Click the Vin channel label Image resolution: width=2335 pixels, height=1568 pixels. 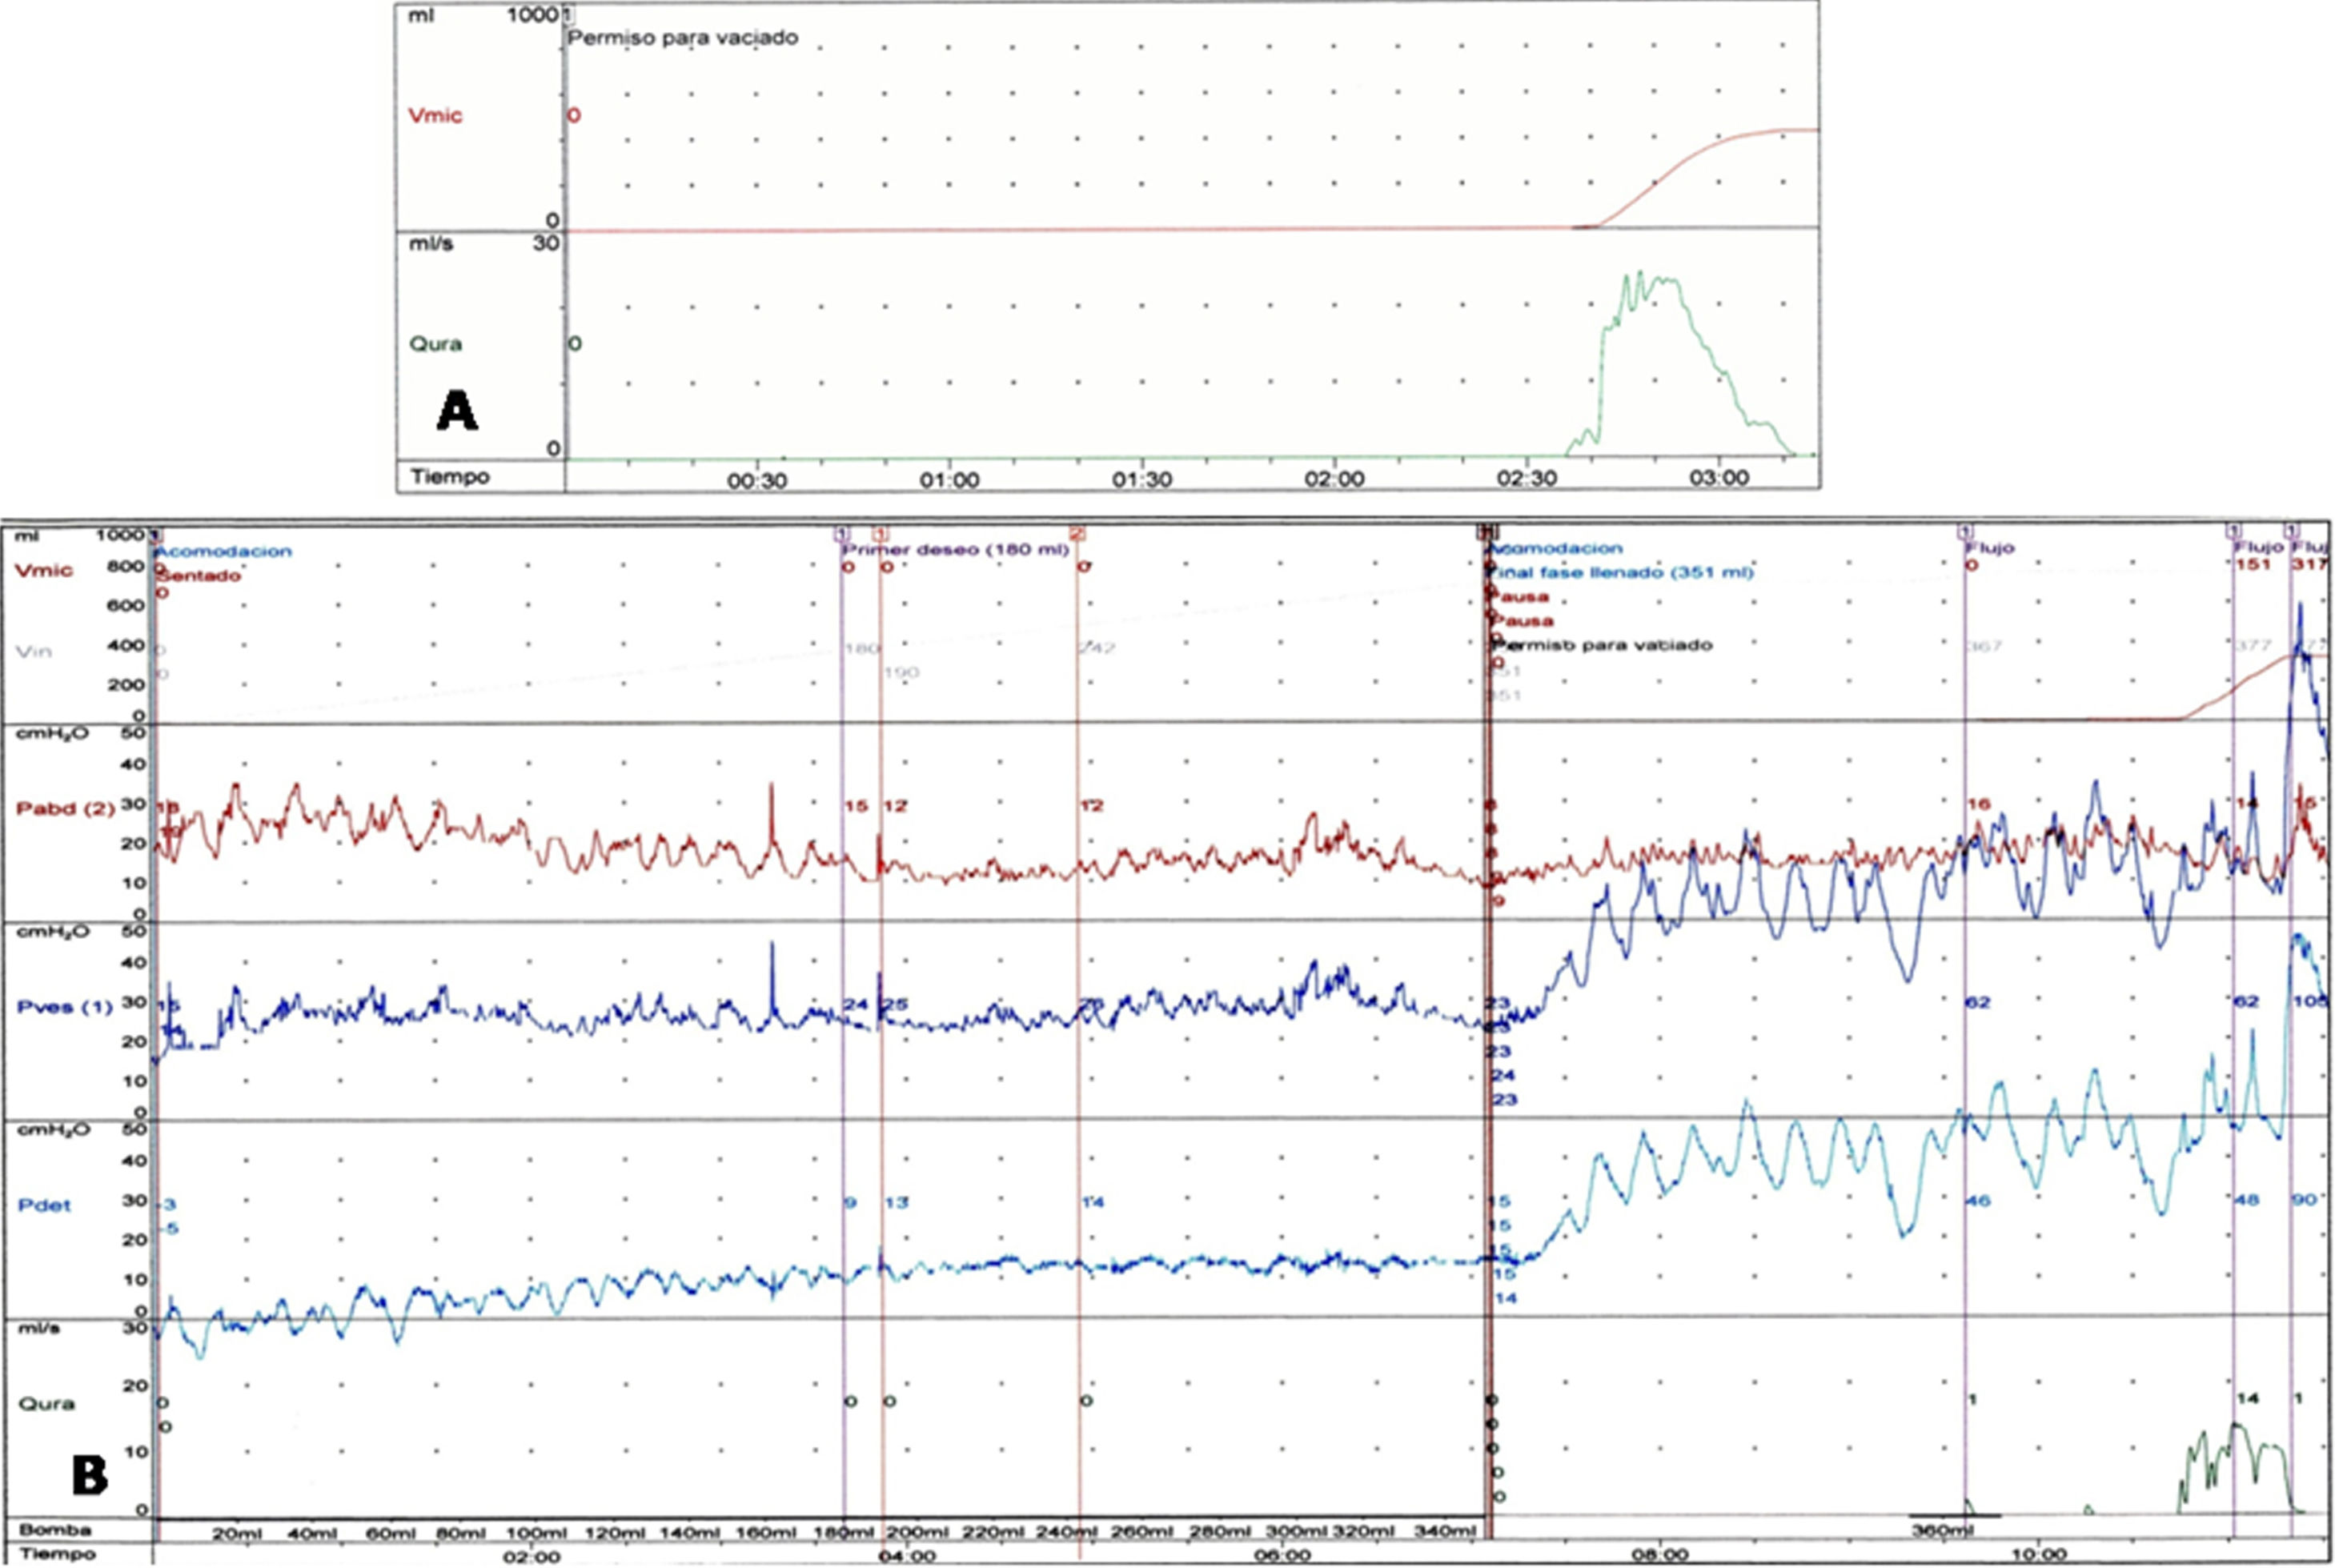34,651
